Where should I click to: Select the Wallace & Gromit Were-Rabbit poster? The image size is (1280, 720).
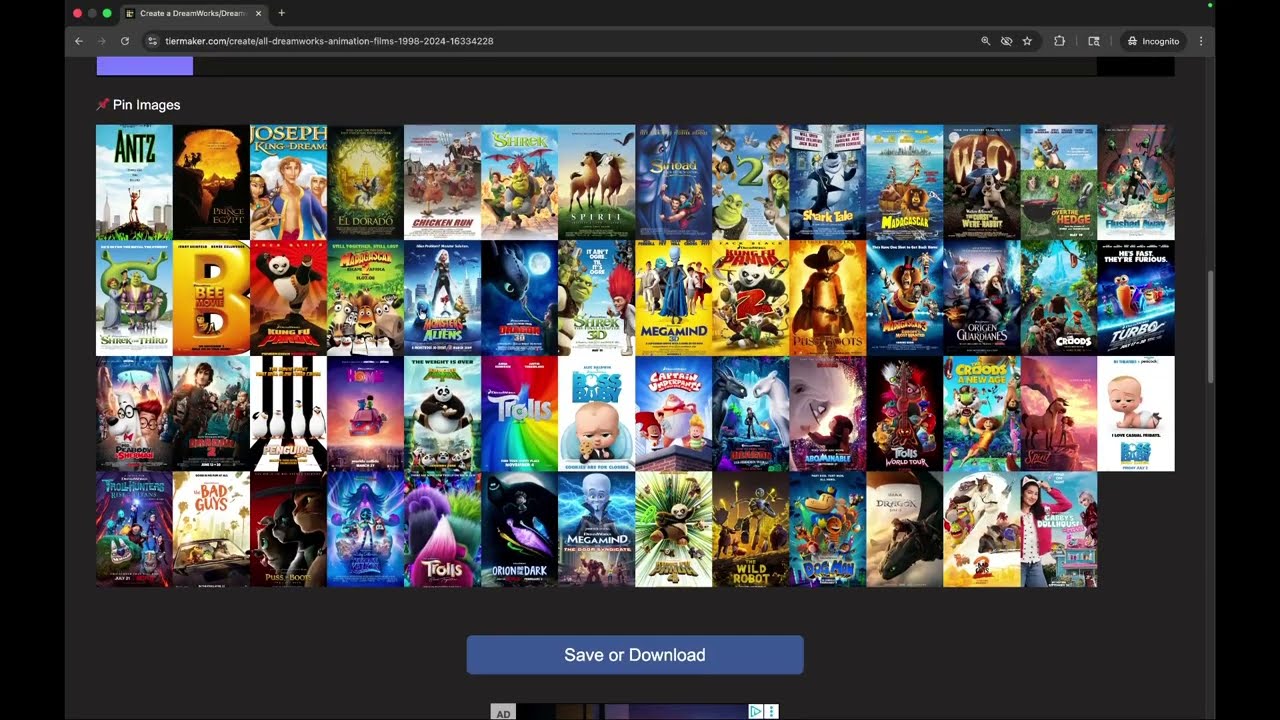[981, 182]
